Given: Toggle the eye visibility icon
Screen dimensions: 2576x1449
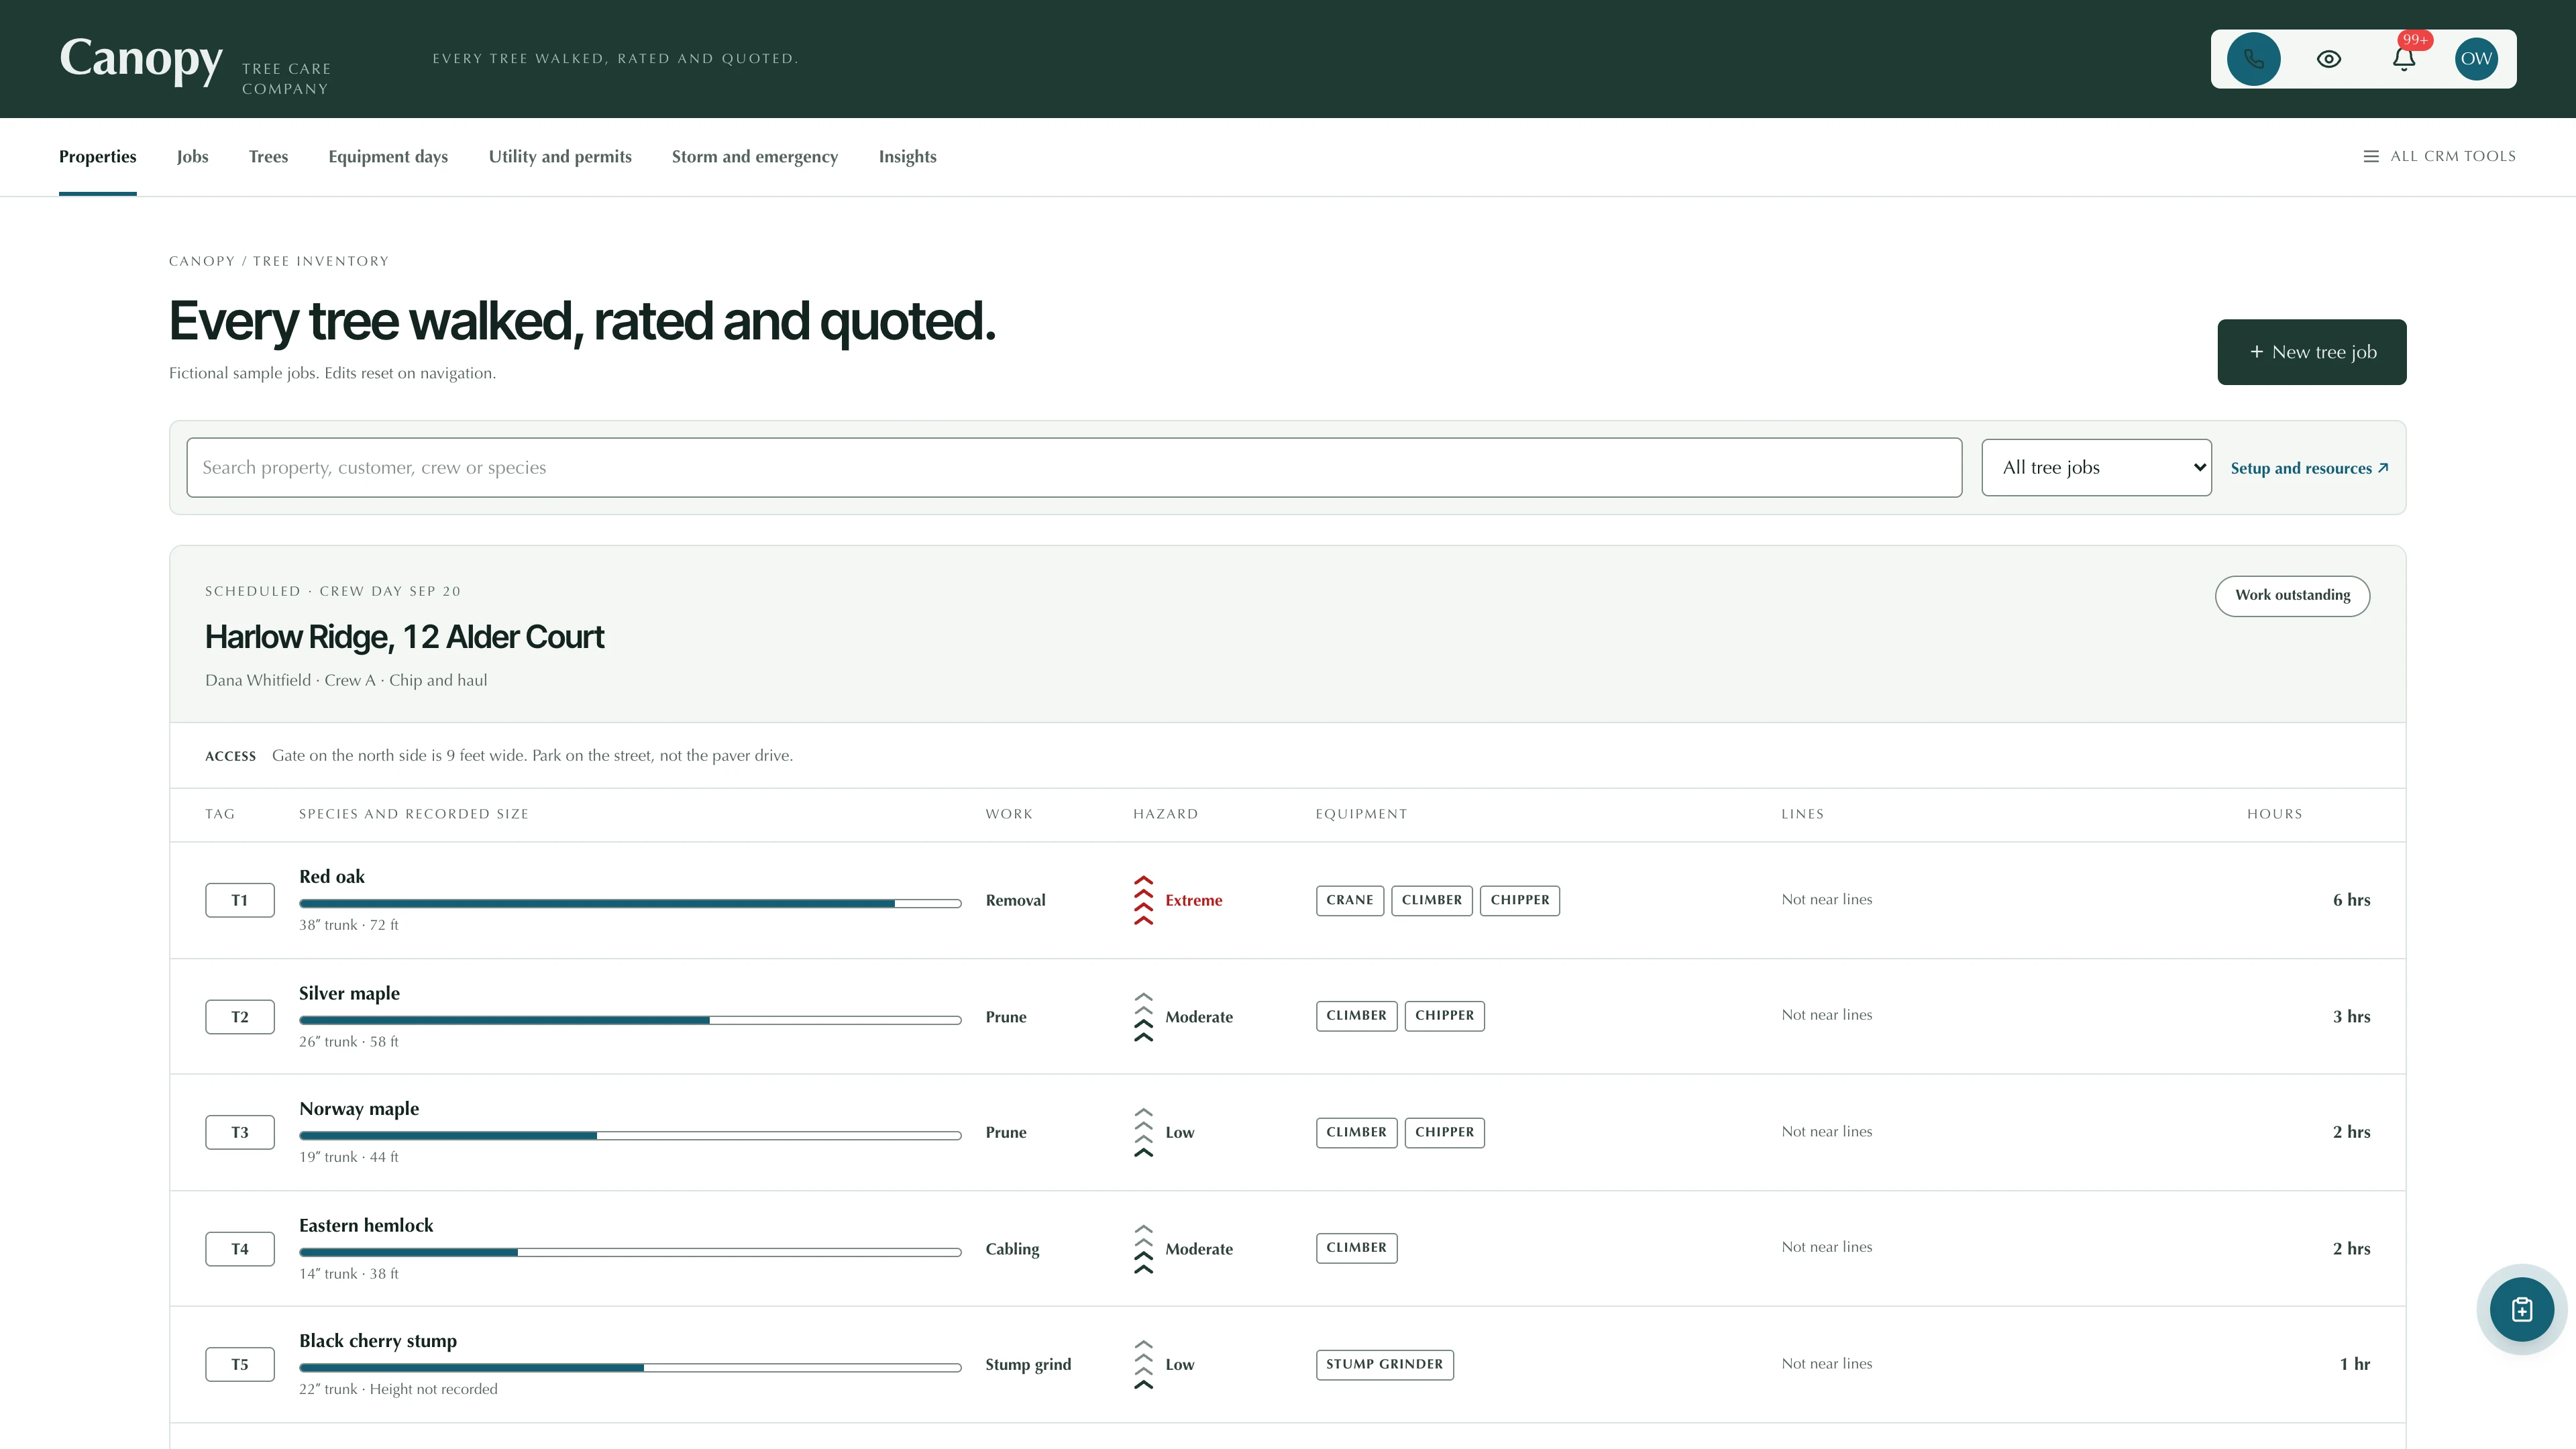Looking at the screenshot, I should tap(2328, 59).
